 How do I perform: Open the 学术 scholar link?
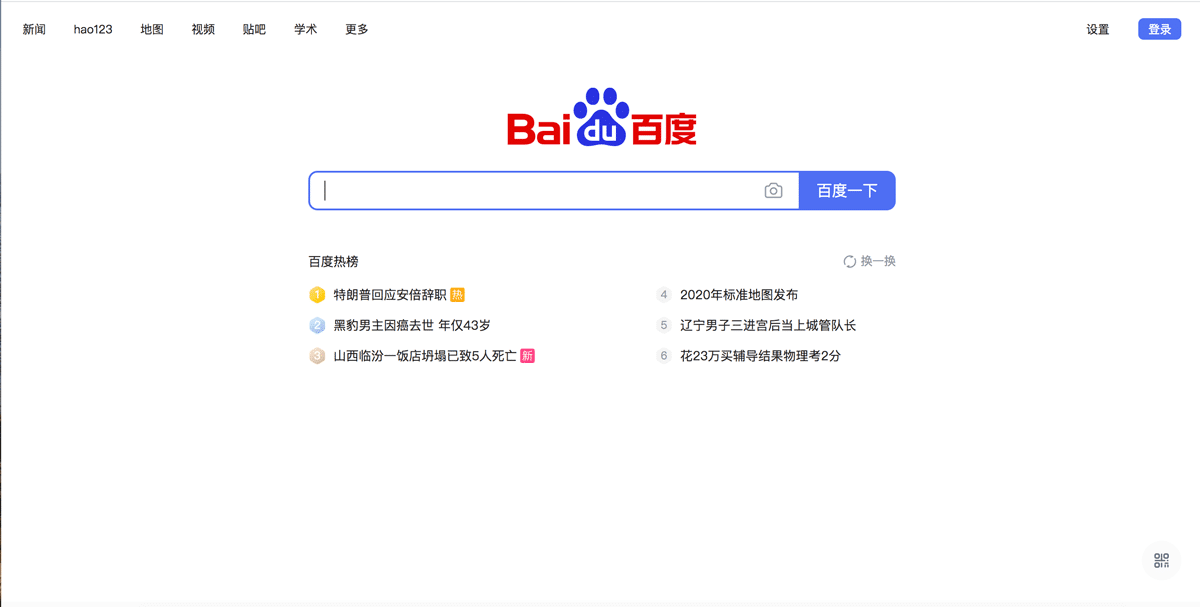click(305, 29)
